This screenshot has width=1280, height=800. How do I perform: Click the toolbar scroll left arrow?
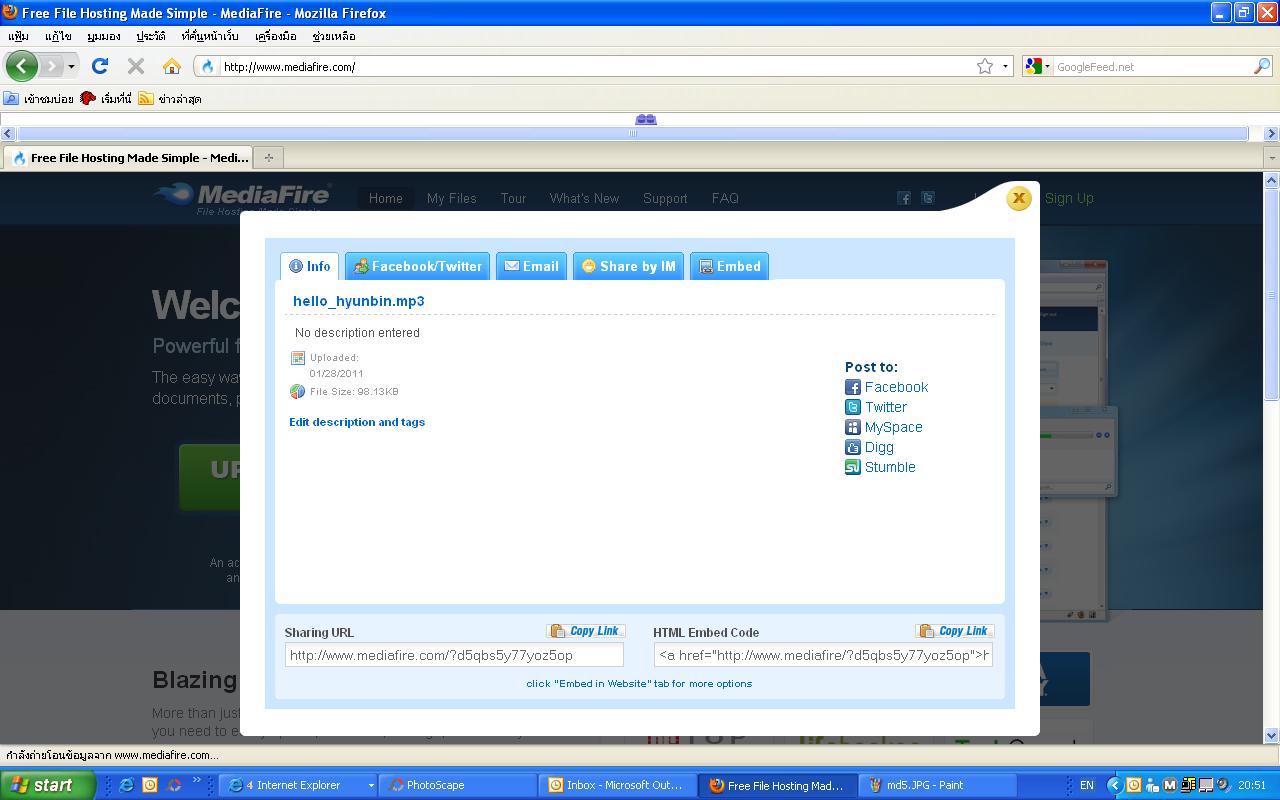tap(7, 133)
